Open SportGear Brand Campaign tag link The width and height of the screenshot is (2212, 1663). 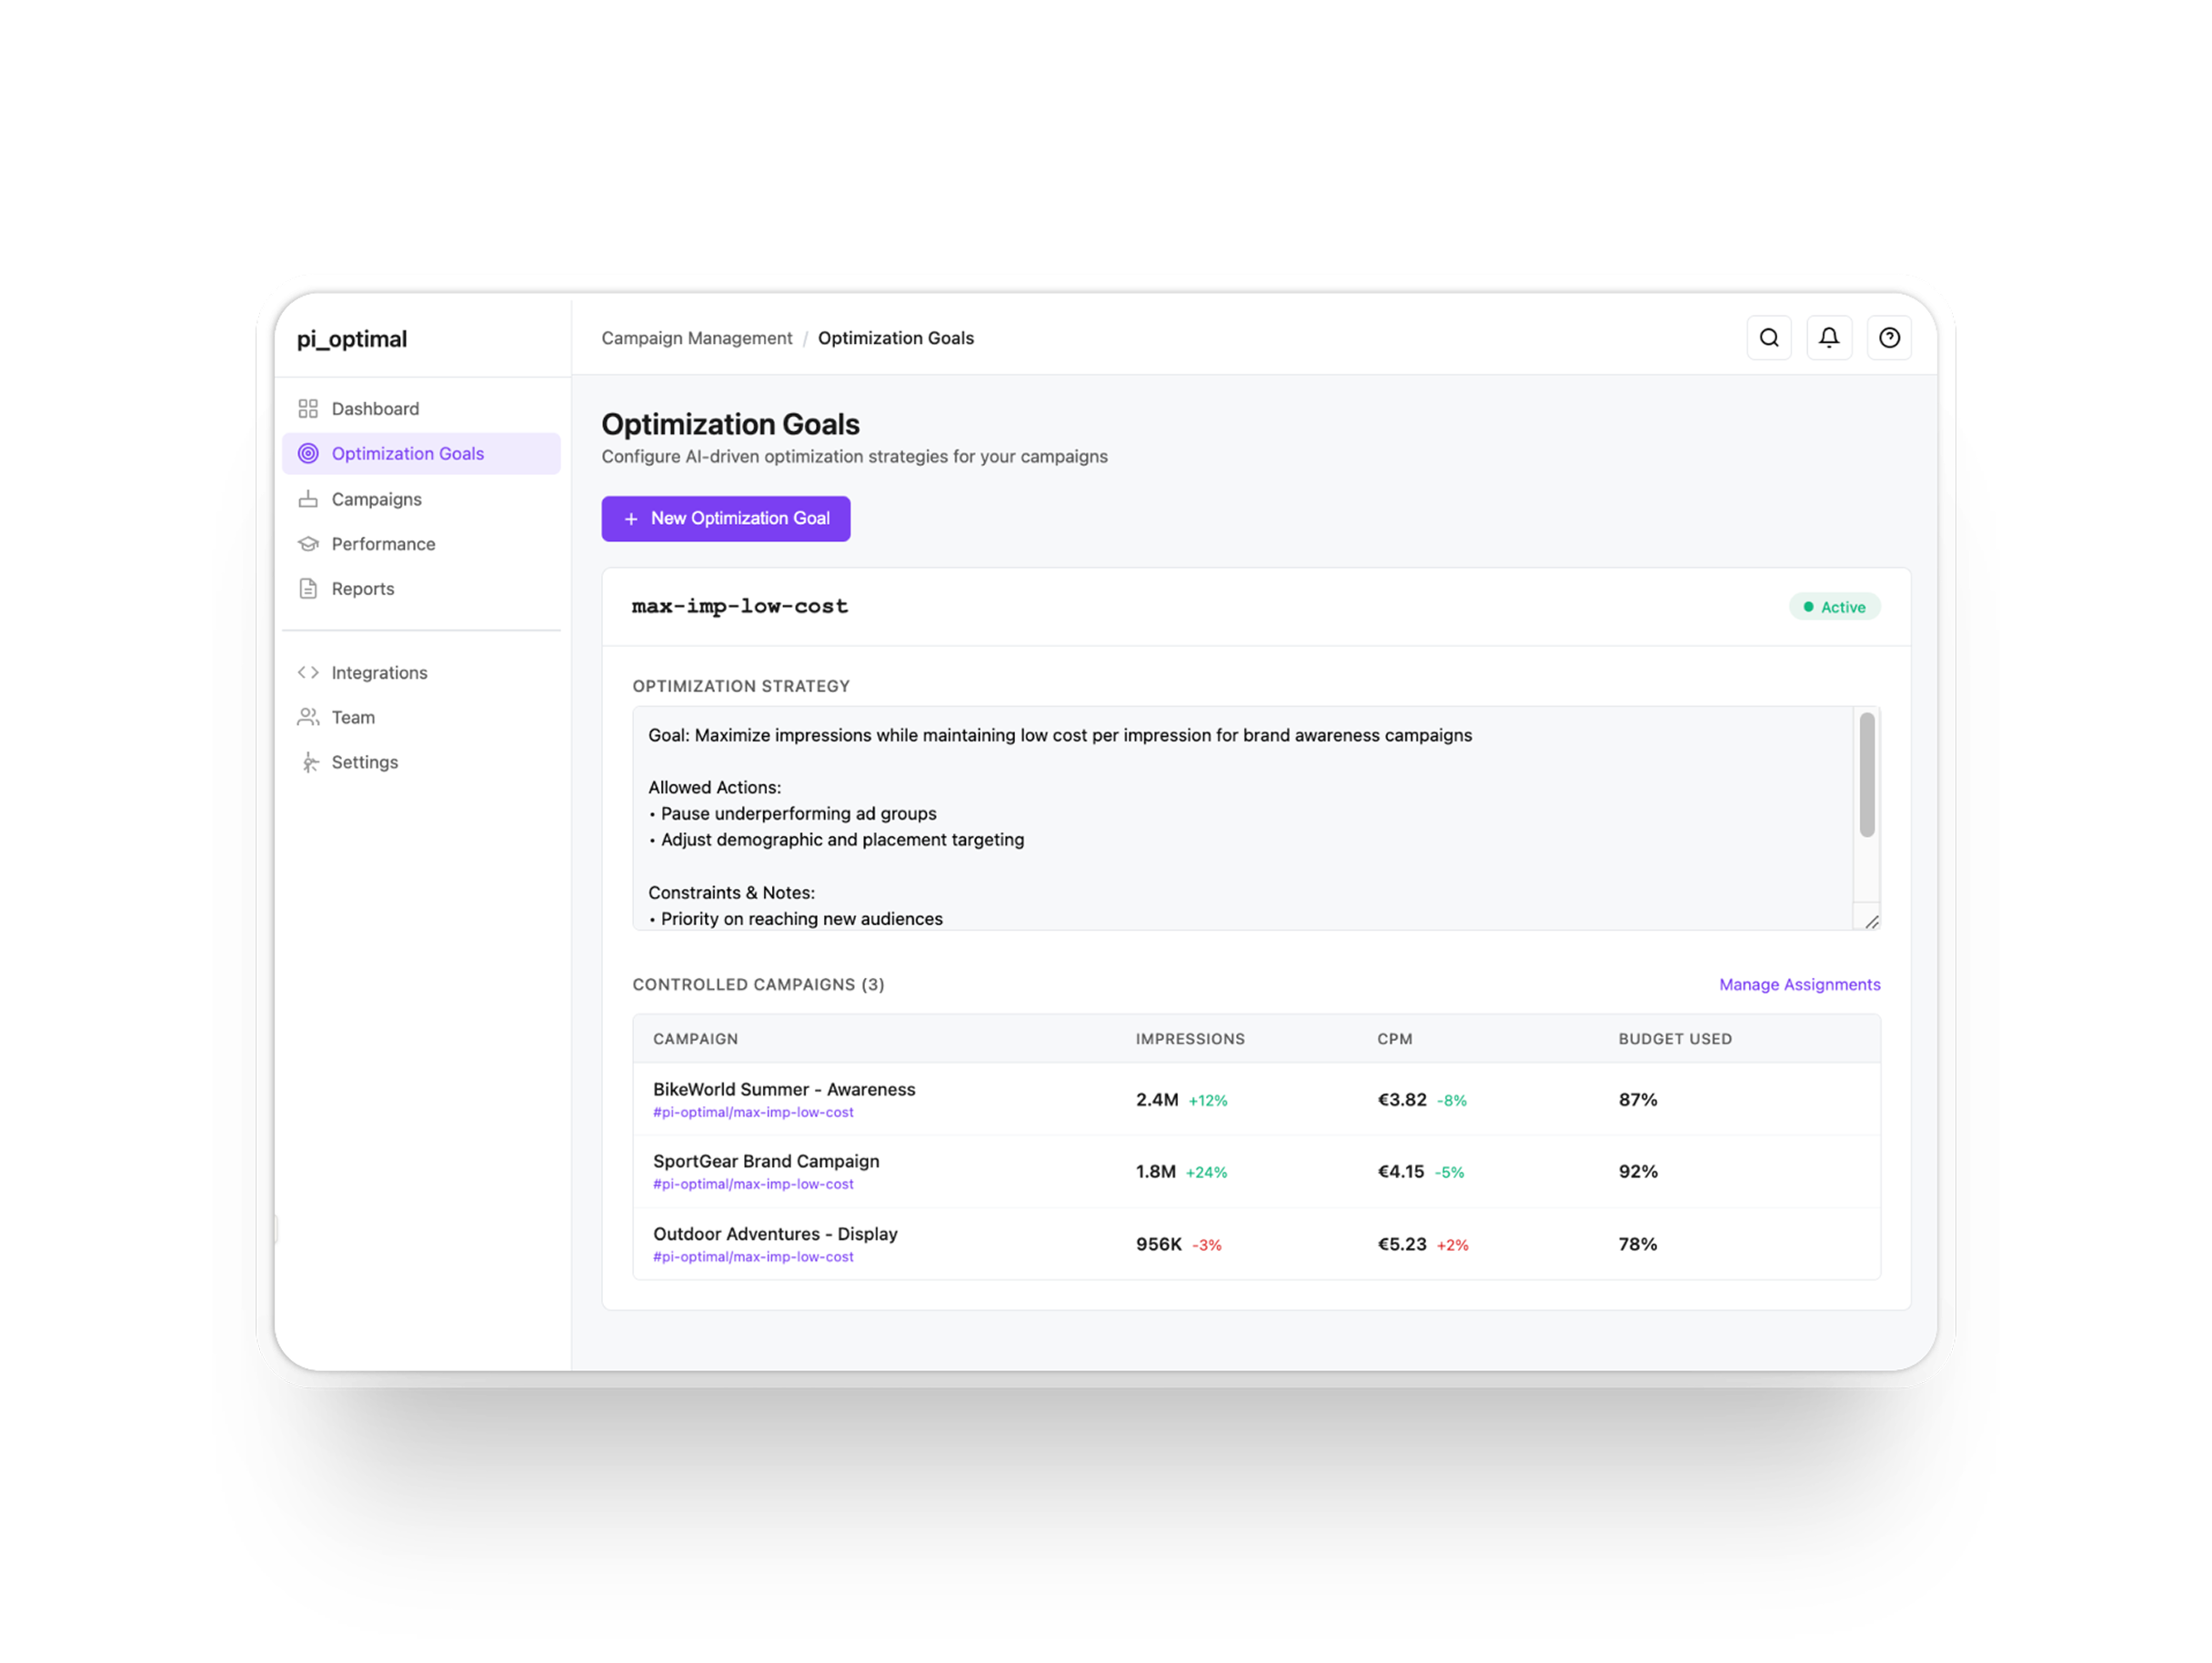[753, 1184]
